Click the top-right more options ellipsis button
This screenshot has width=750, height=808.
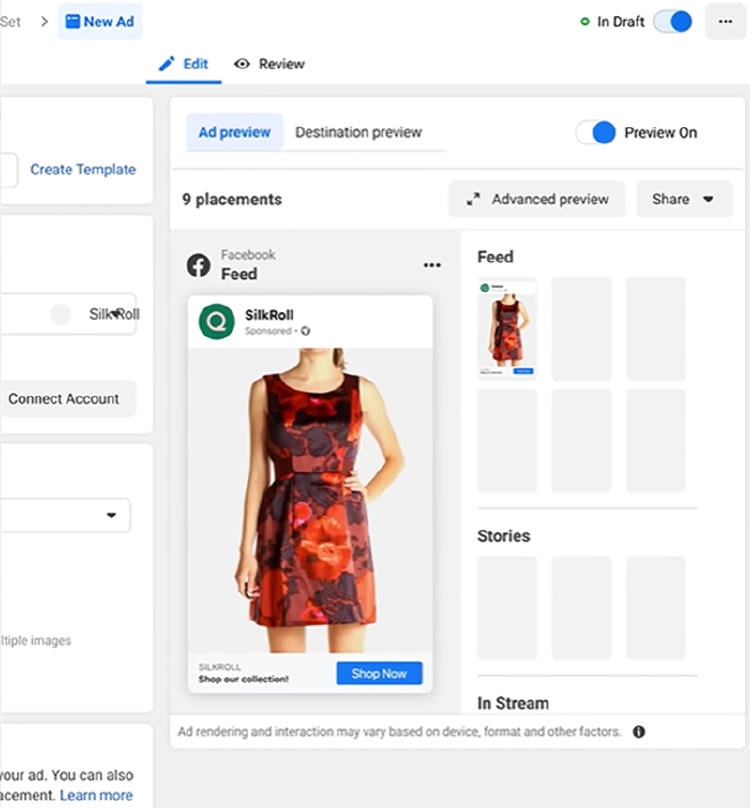click(725, 21)
